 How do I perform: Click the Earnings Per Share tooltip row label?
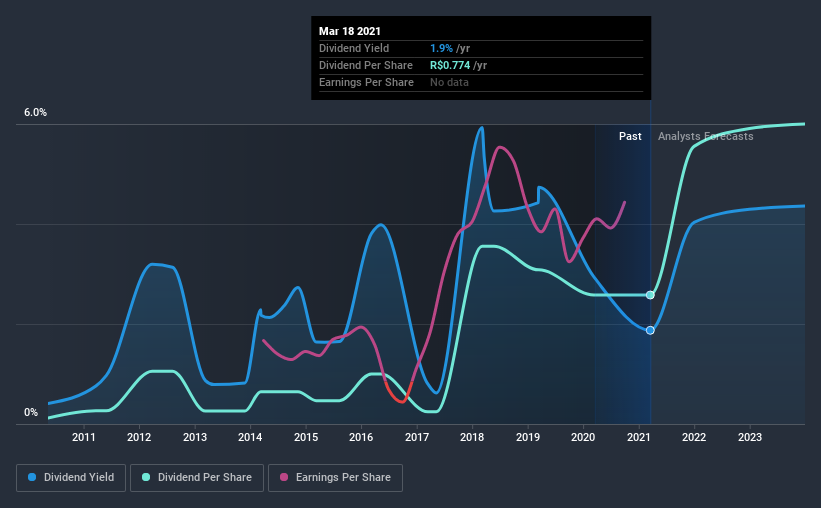pos(366,82)
